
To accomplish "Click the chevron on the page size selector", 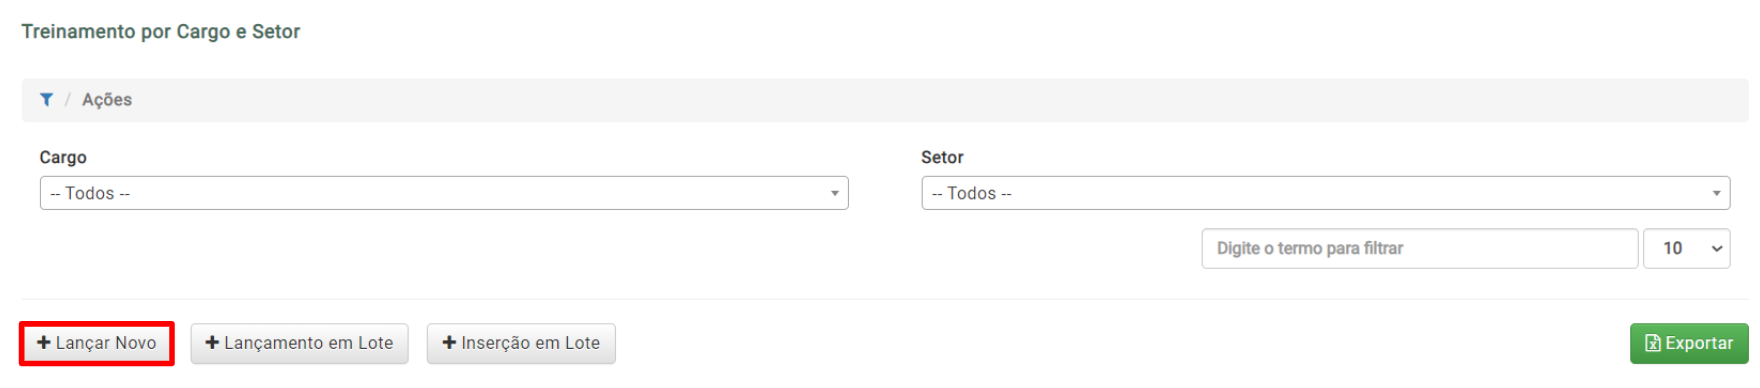I will pos(1717,248).
